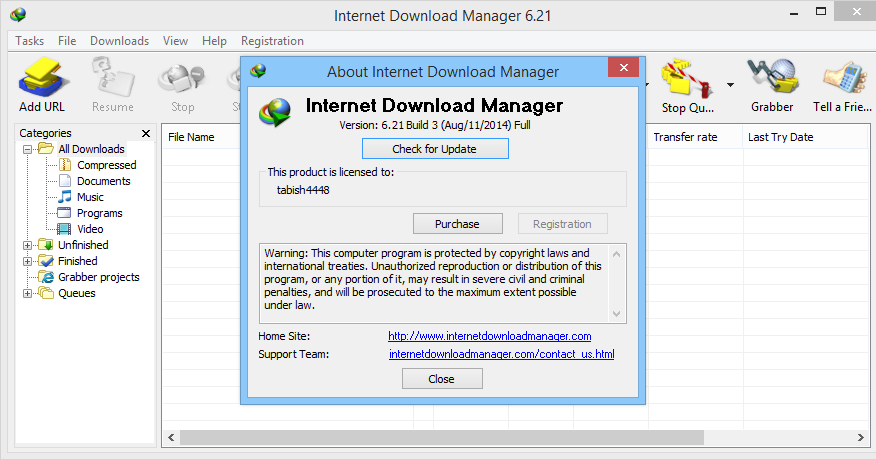Click the Stop toolbar icon
The width and height of the screenshot is (876, 460).
tap(182, 79)
